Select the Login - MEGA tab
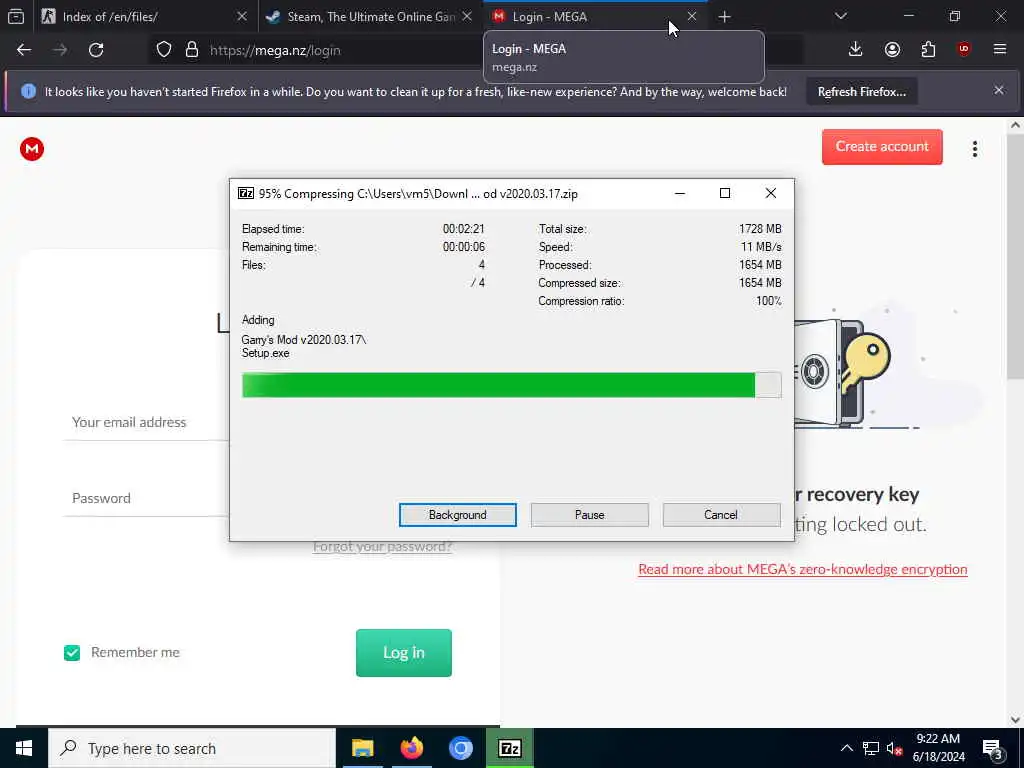Screen dimensions: 1024x768 point(596,16)
